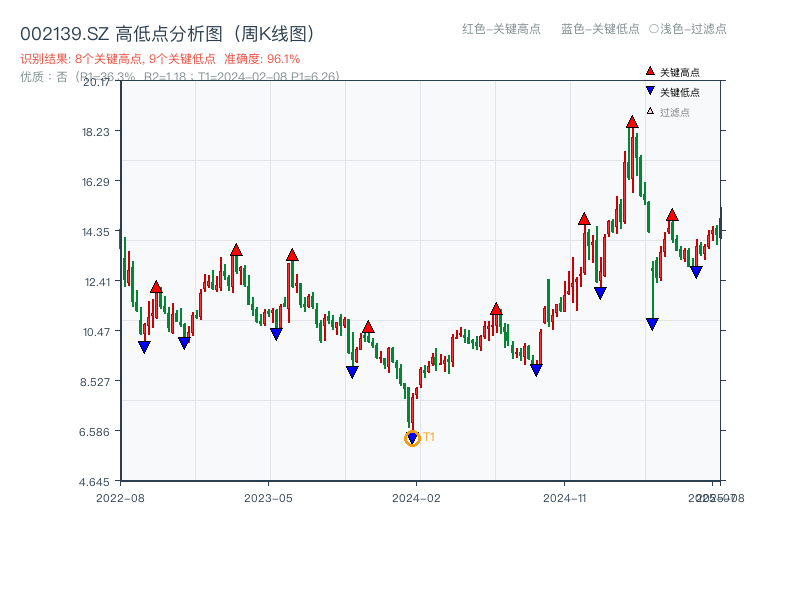Viewport: 800px width, 600px height.
Task: Click the 16.29 price axis label
Action: click(x=96, y=182)
